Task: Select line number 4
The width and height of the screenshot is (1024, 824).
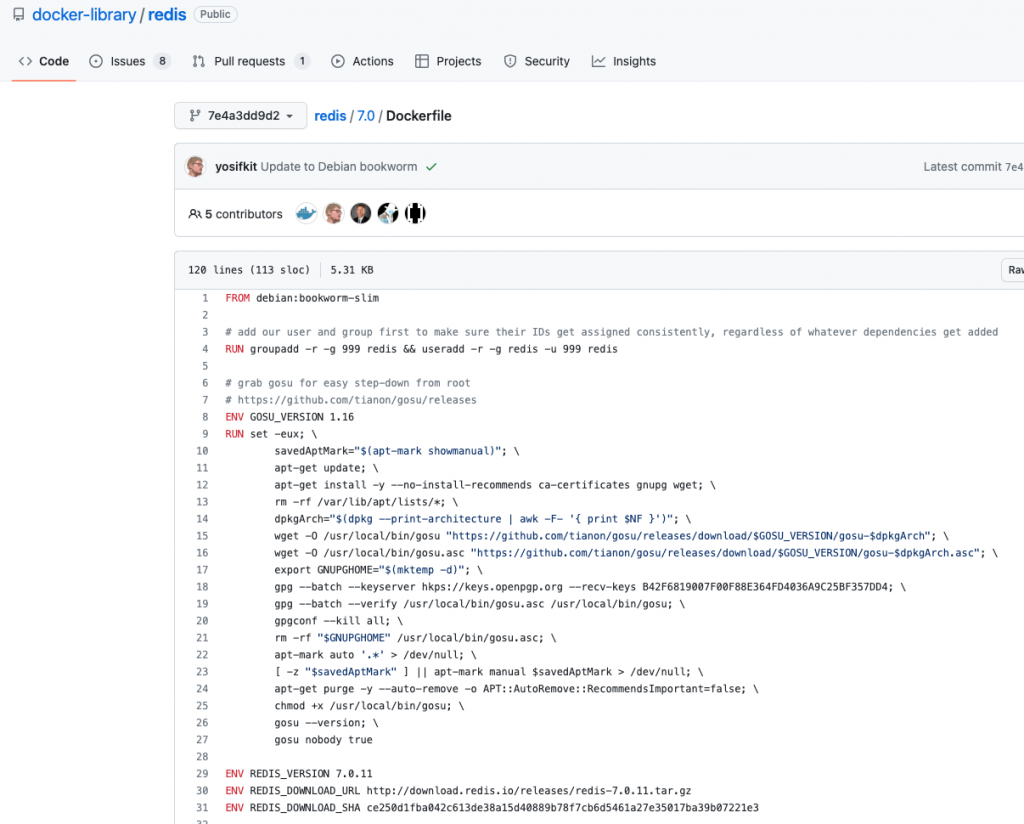Action: pos(205,349)
